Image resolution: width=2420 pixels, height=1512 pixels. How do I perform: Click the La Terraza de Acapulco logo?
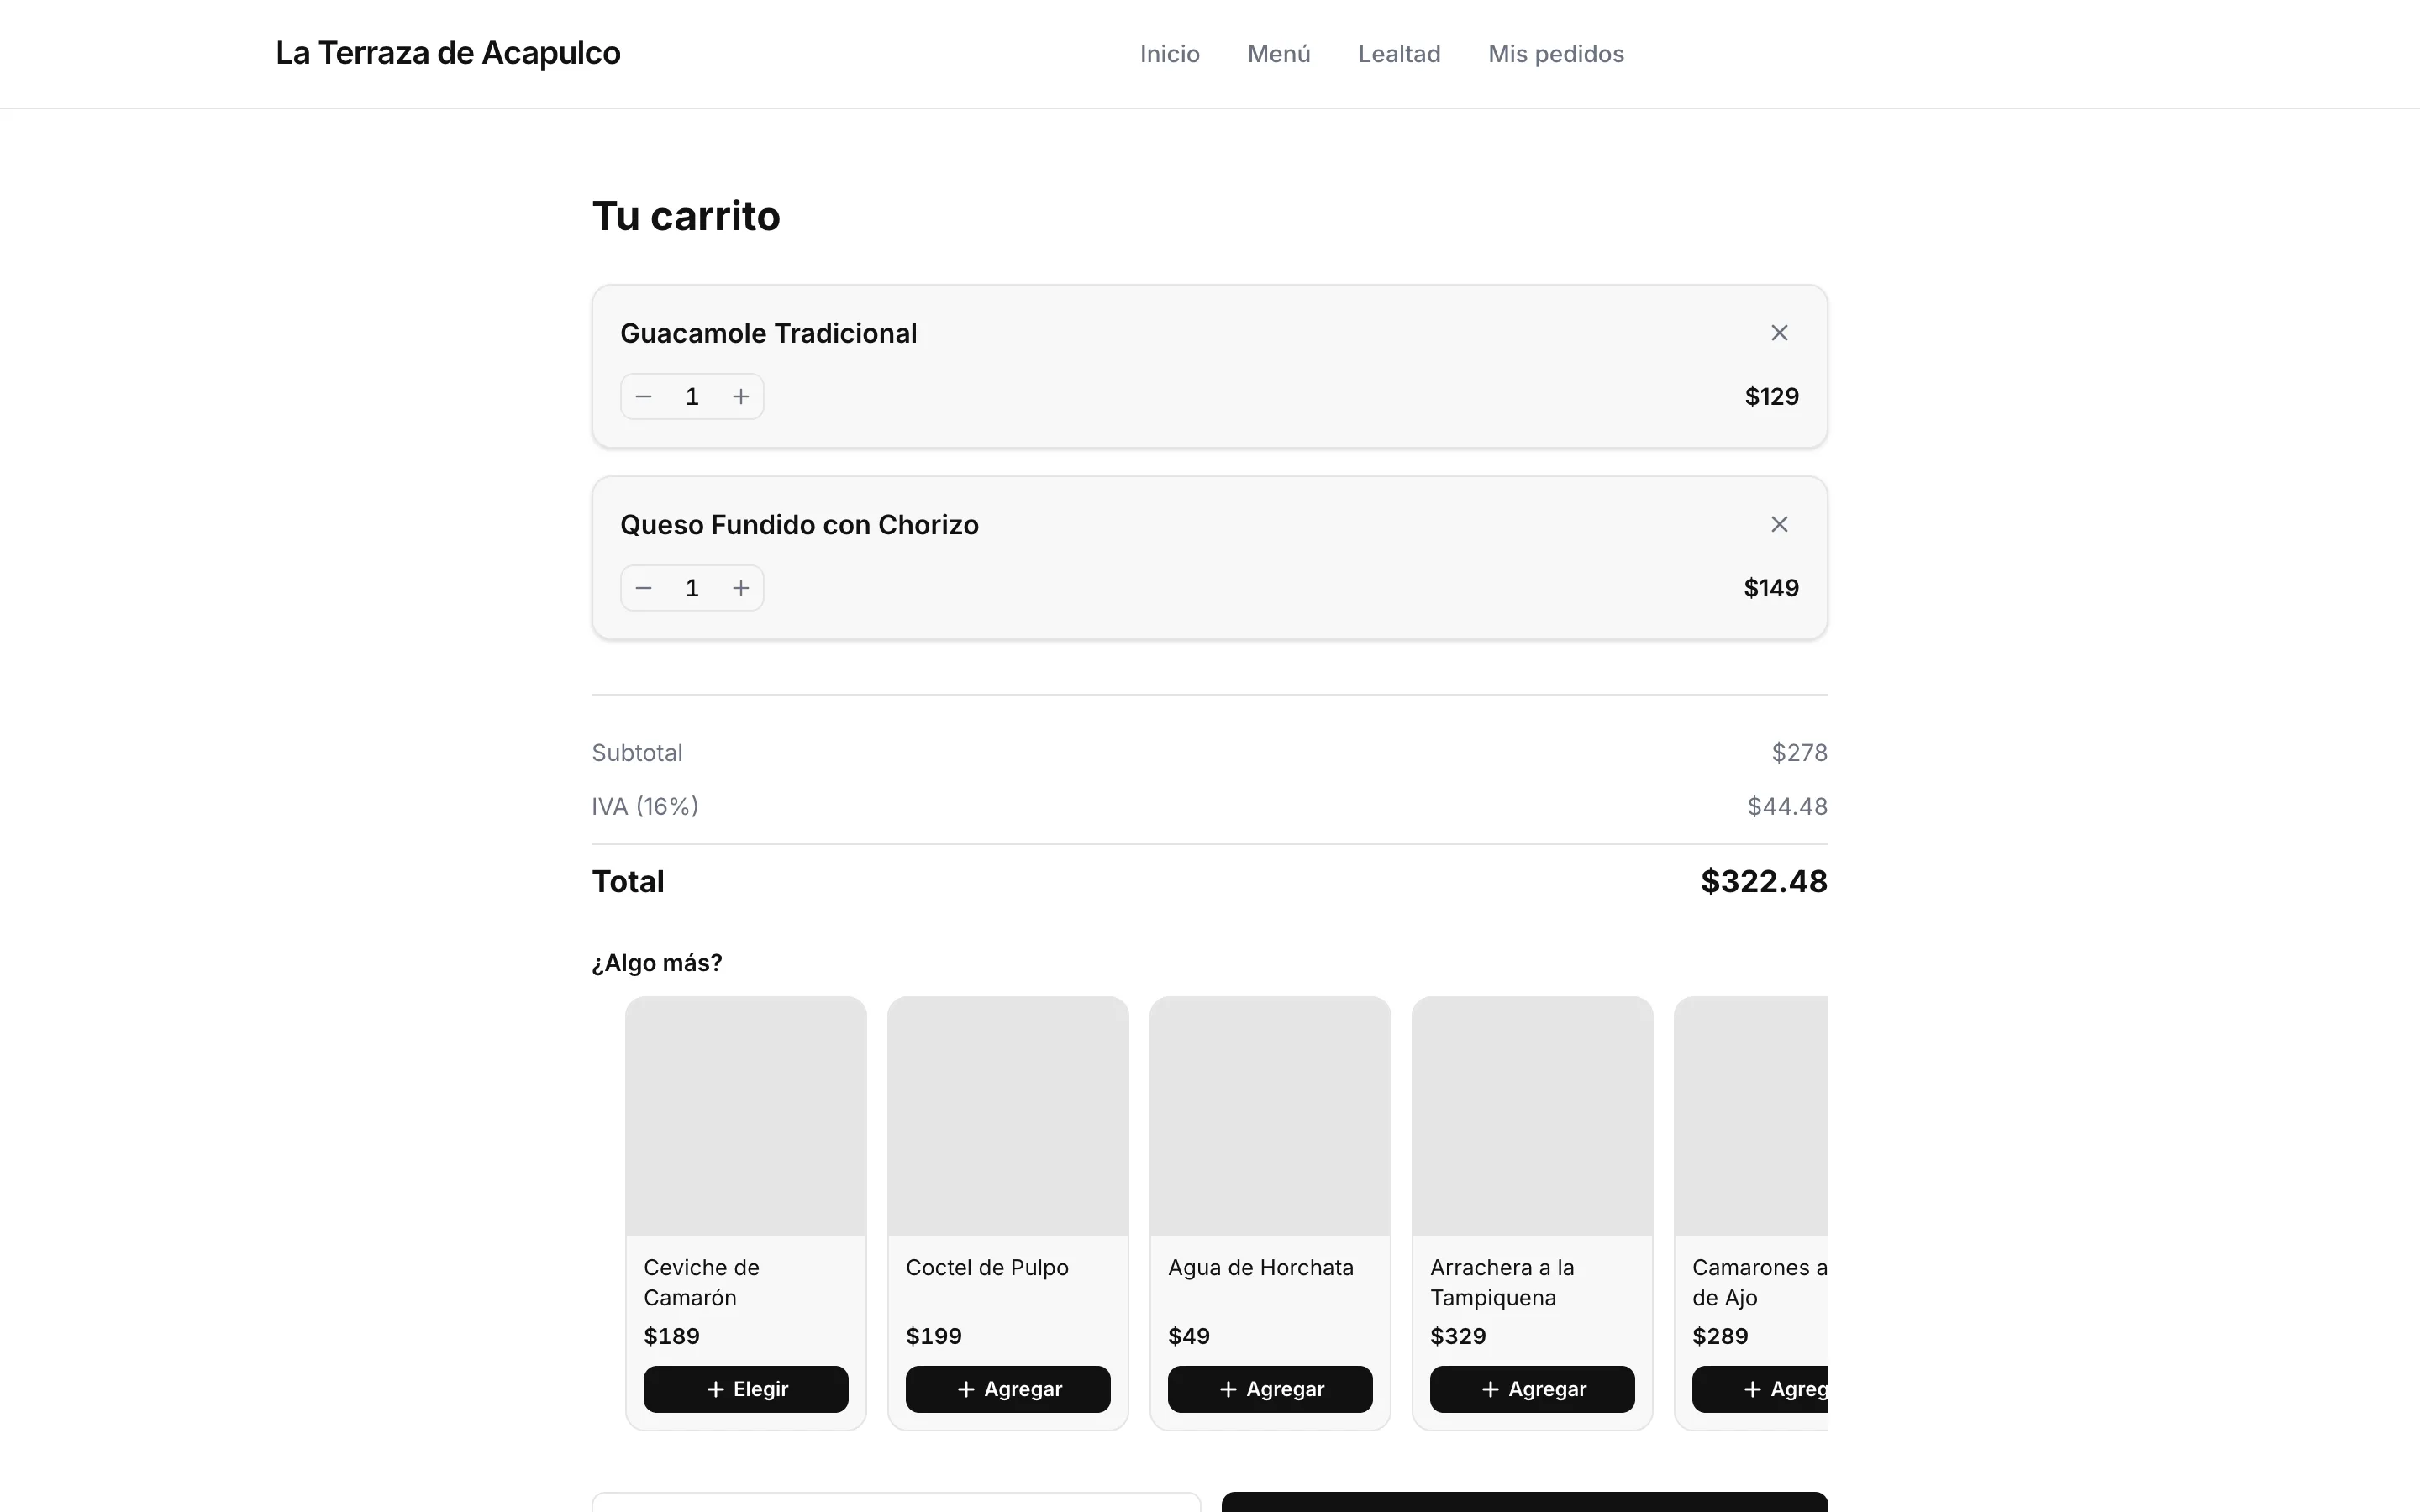pos(448,53)
